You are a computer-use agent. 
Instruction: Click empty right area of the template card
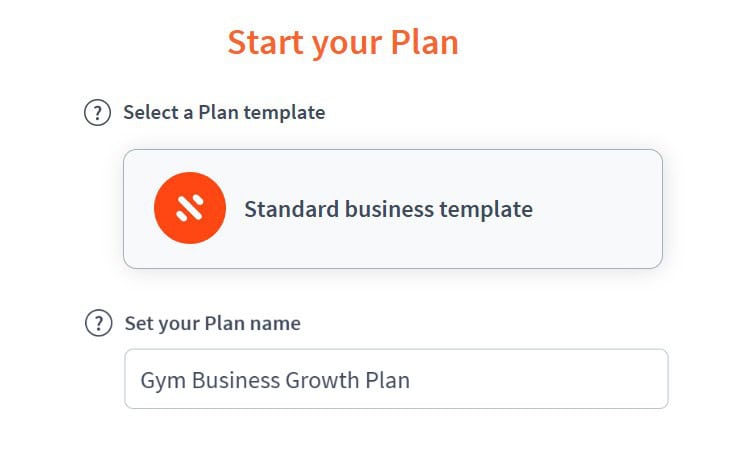click(x=598, y=209)
